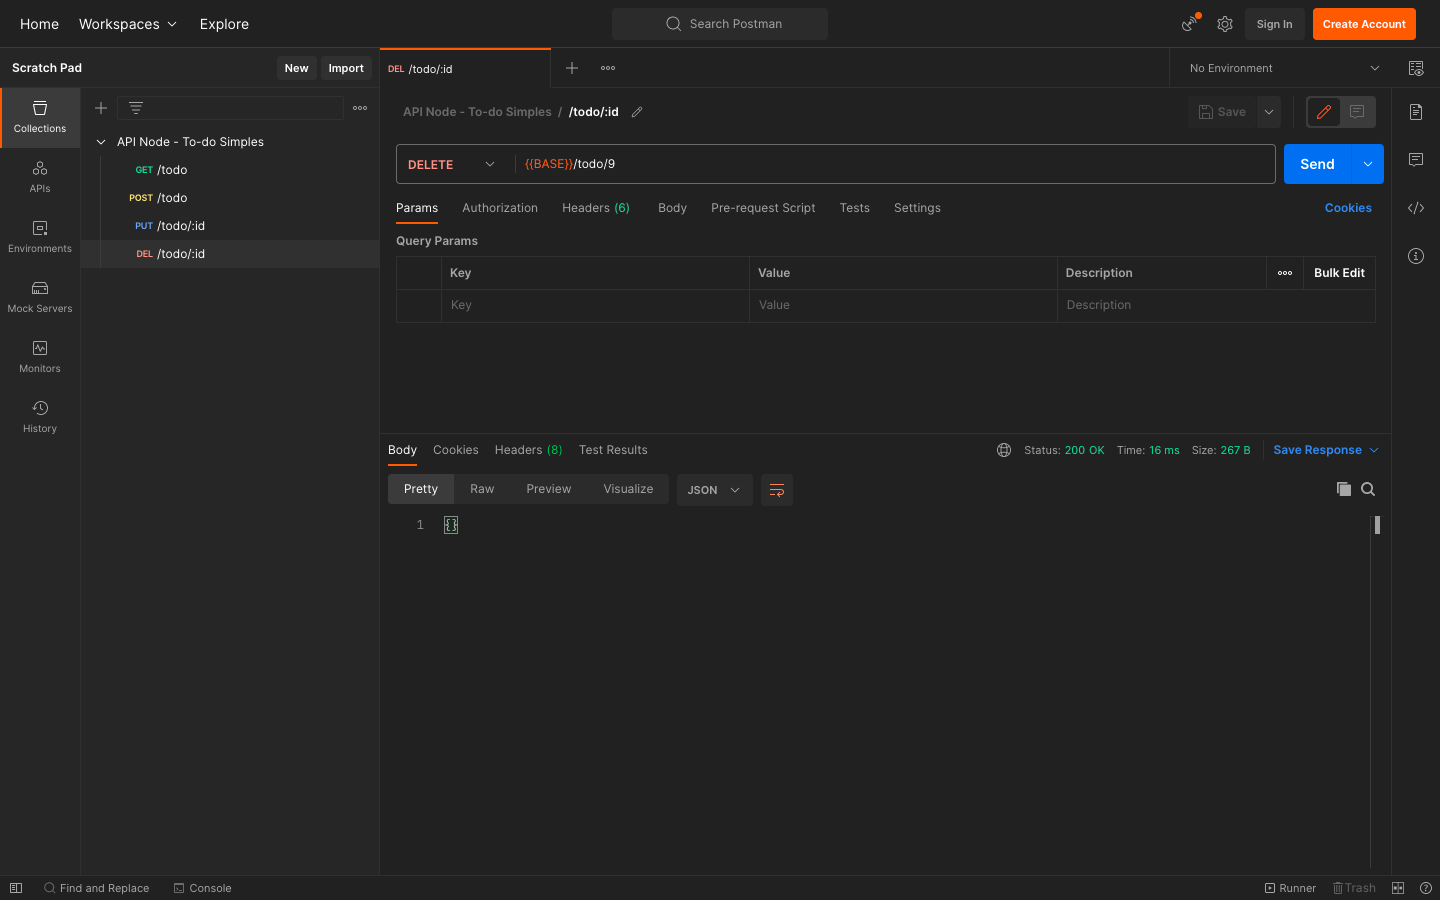The height and width of the screenshot is (900, 1440).
Task: Switch response view to Raw
Action: pyautogui.click(x=482, y=489)
